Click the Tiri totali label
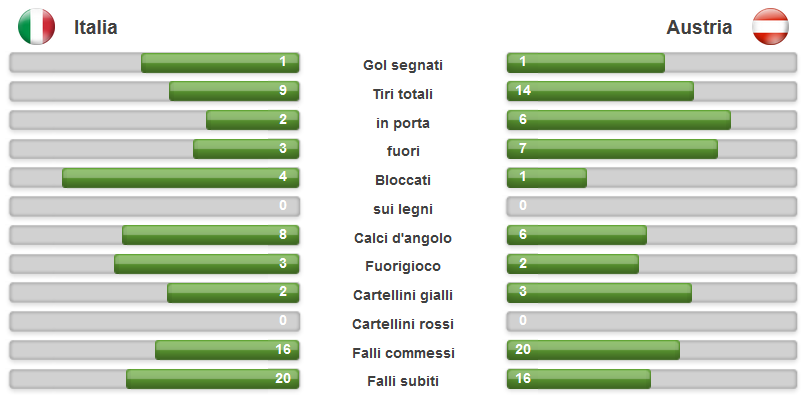 coord(403,94)
